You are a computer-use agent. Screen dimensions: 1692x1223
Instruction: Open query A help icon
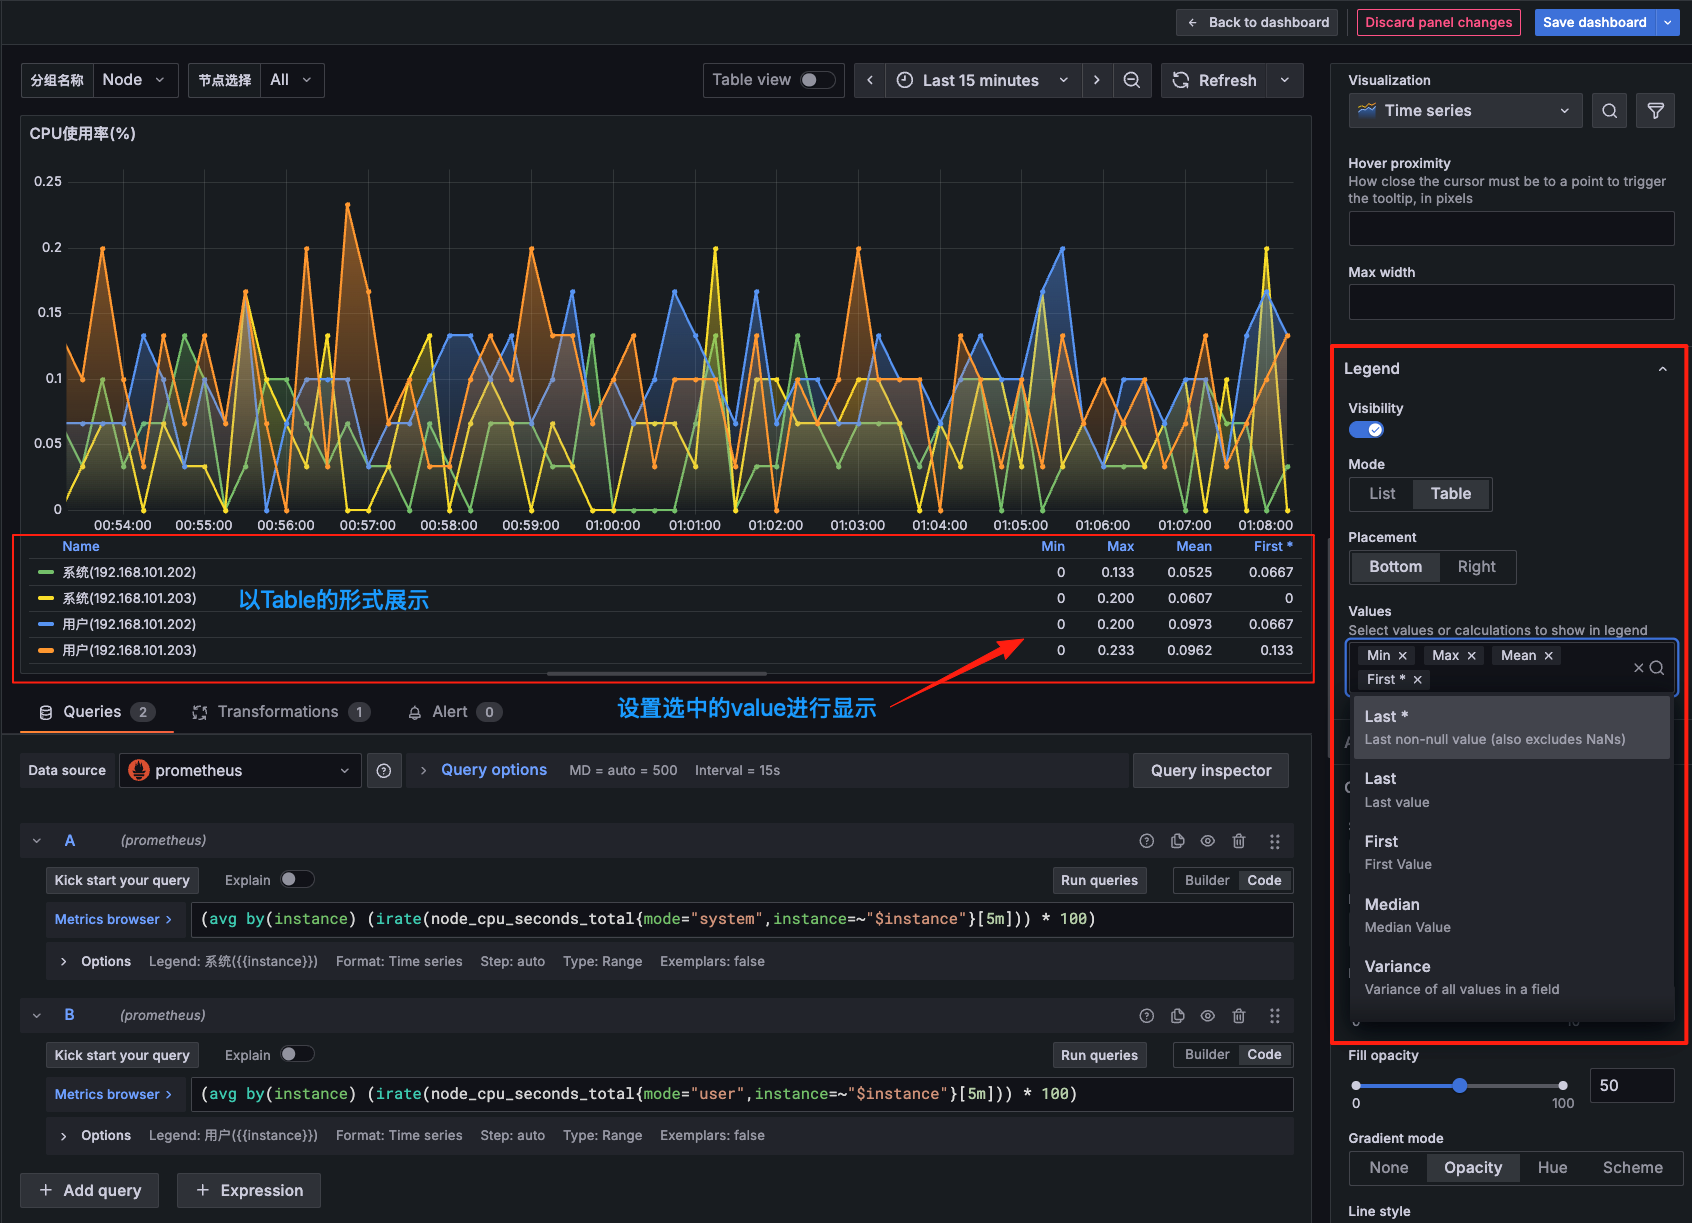(1147, 841)
